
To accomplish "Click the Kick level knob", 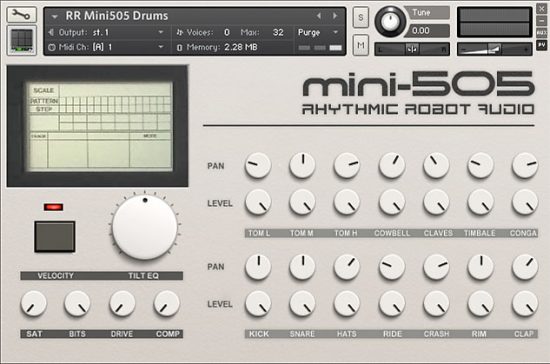I will click(x=258, y=303).
